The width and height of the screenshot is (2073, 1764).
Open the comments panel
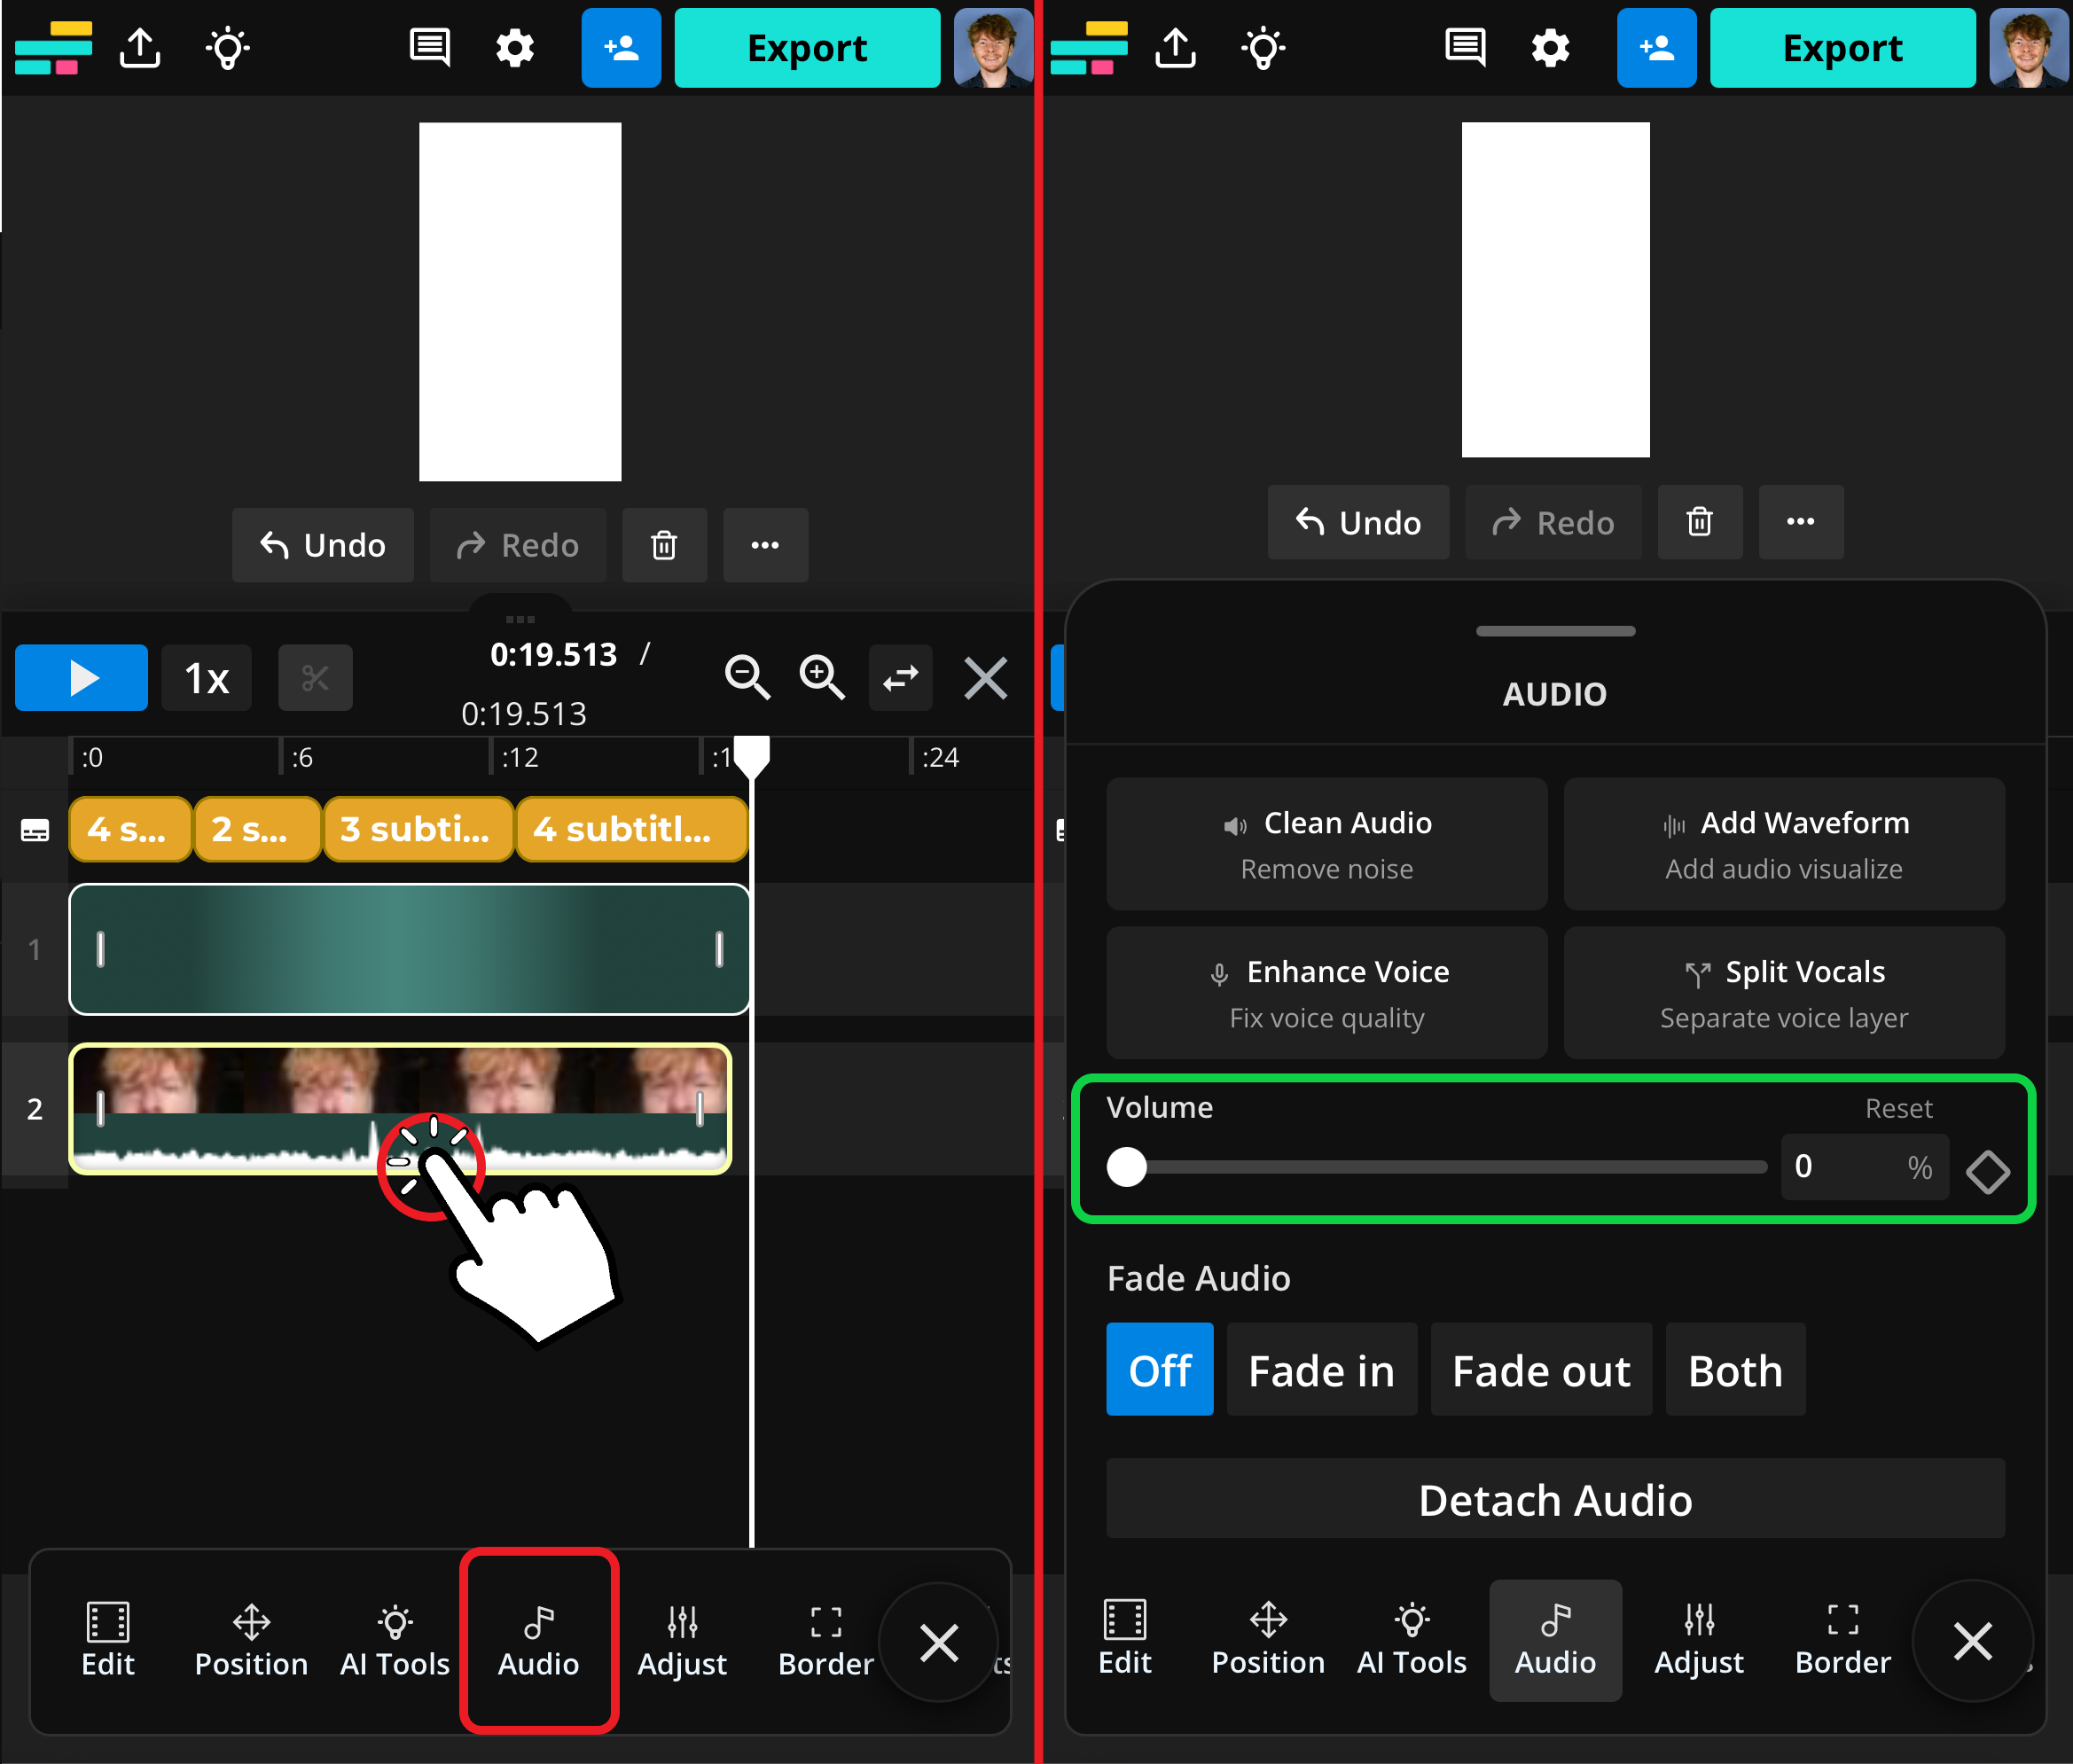pyautogui.click(x=429, y=47)
